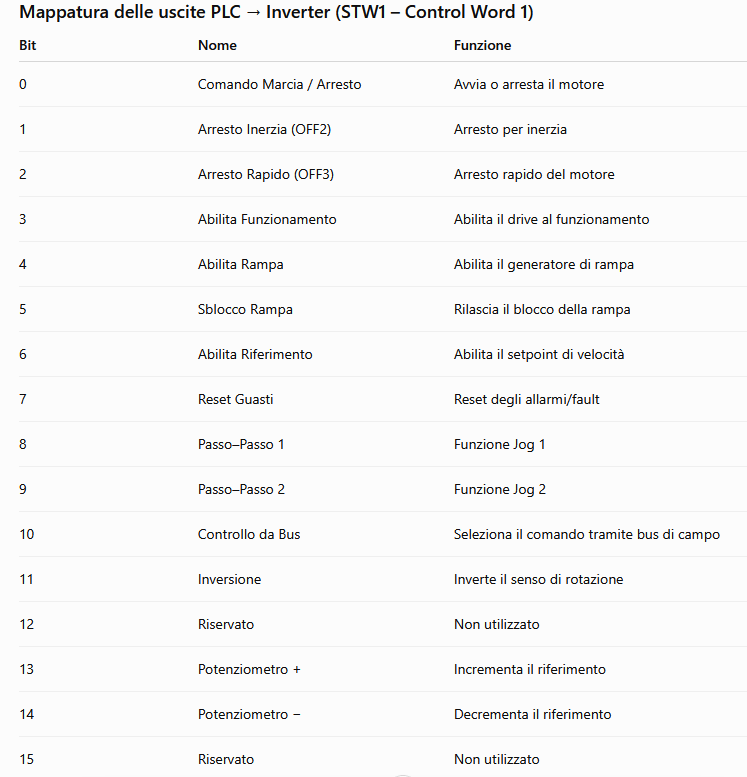Click the table title heading STW1 Control Word 1

[x=276, y=12]
